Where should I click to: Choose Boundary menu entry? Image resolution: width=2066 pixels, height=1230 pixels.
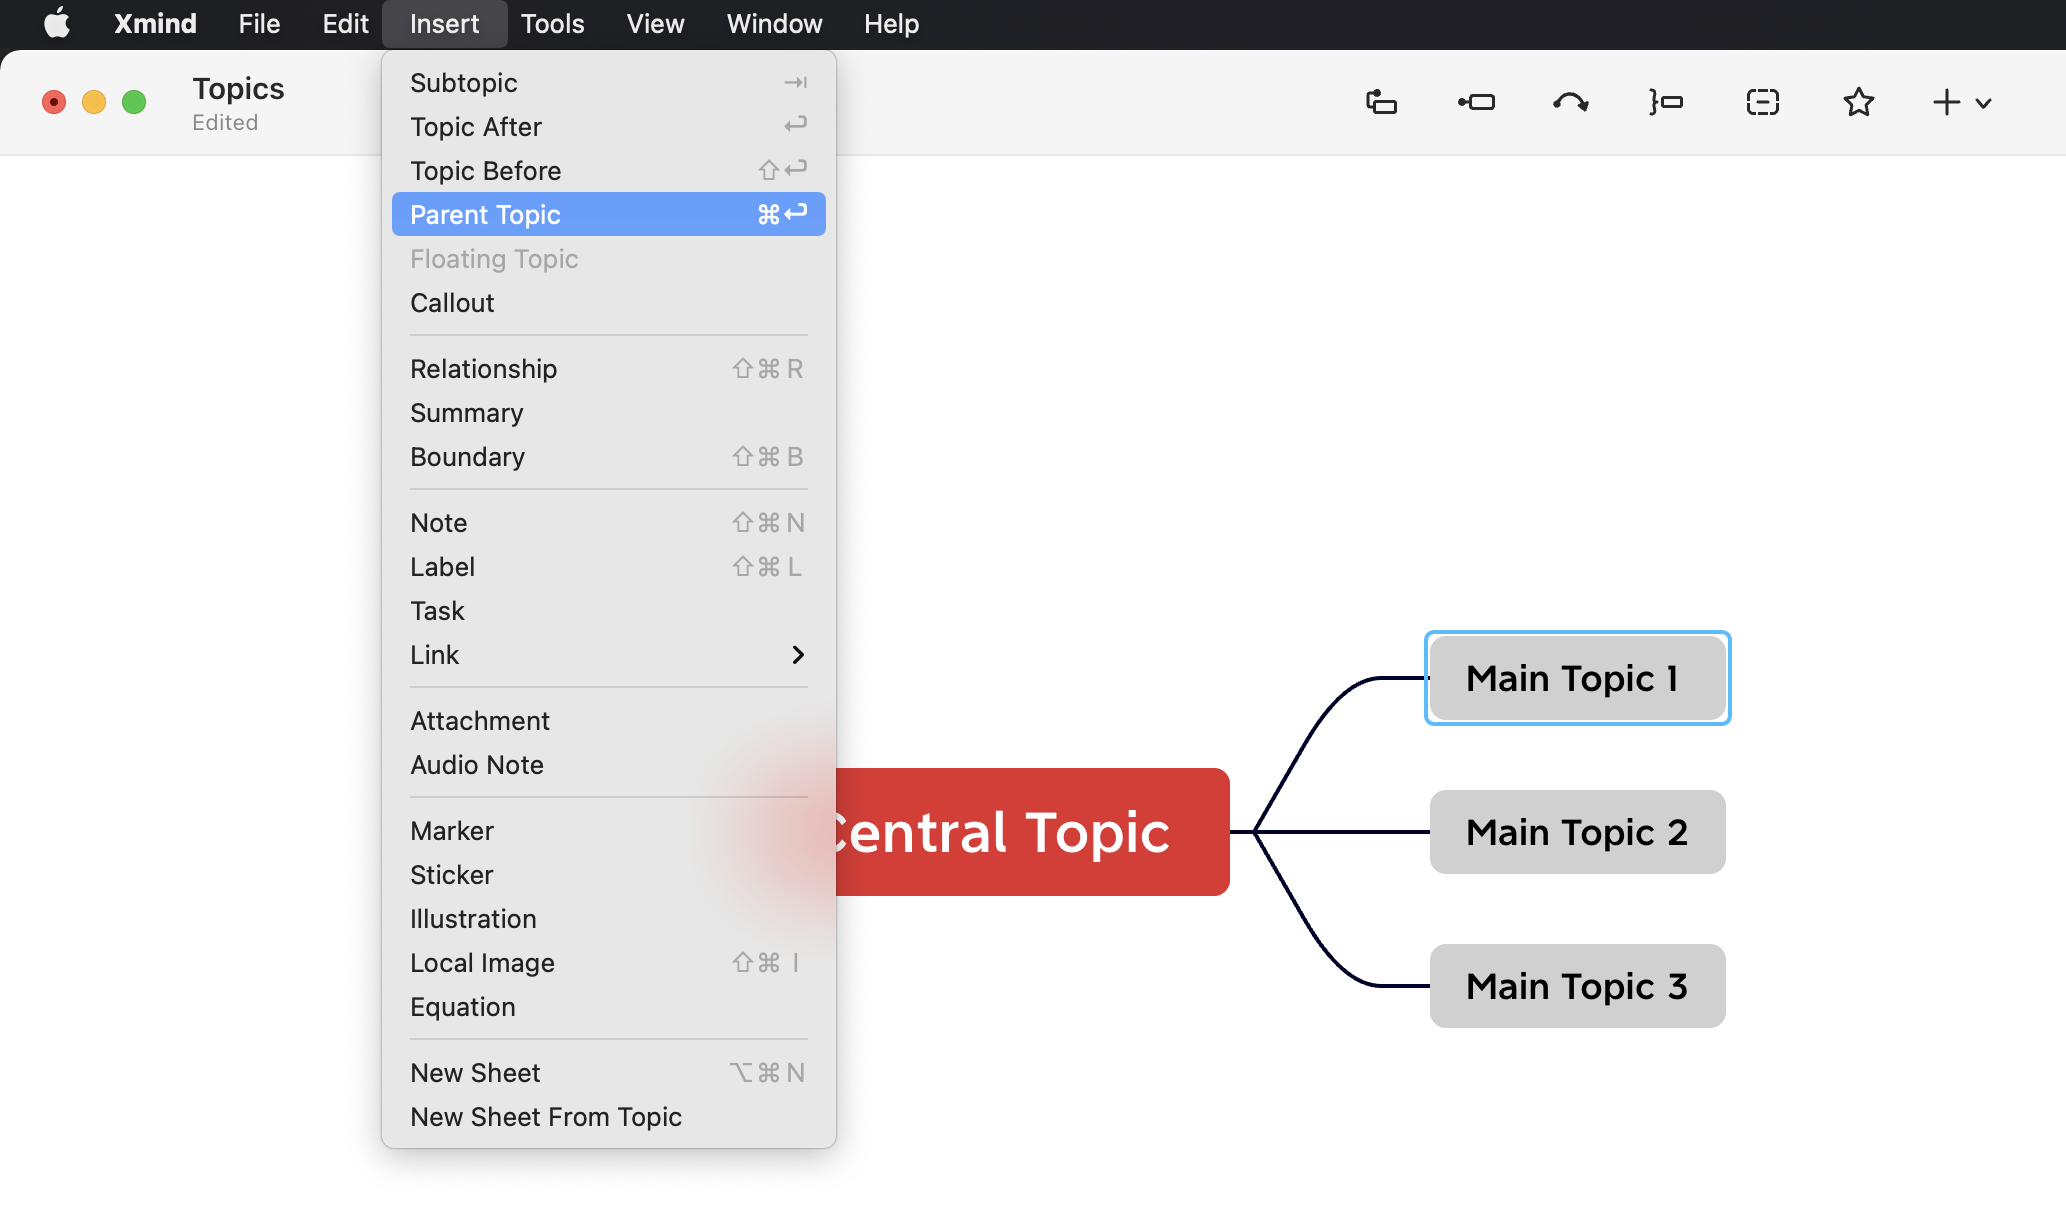click(x=608, y=457)
